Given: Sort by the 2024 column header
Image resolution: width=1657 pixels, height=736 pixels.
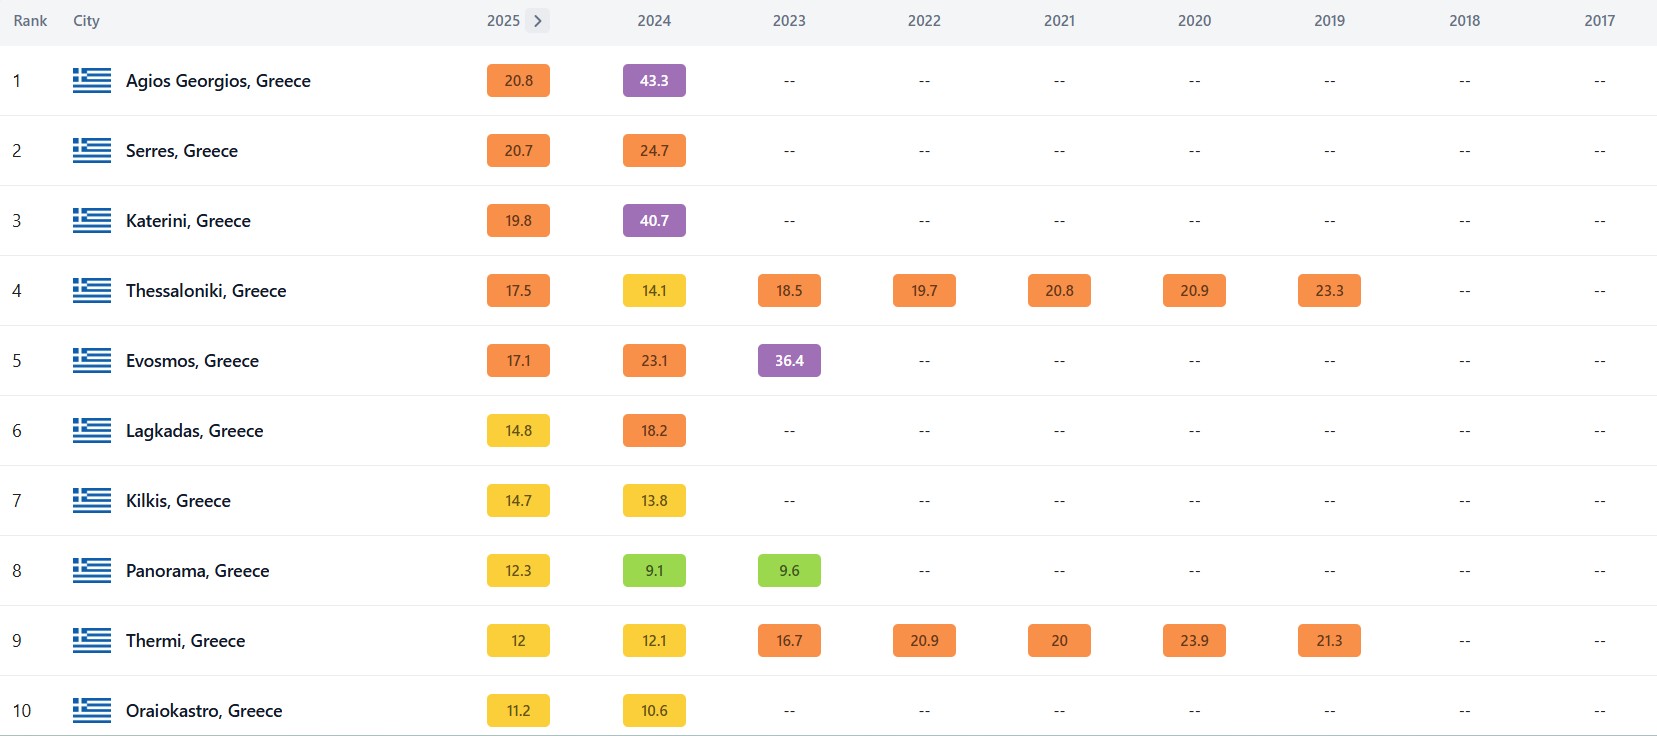Looking at the screenshot, I should point(654,21).
